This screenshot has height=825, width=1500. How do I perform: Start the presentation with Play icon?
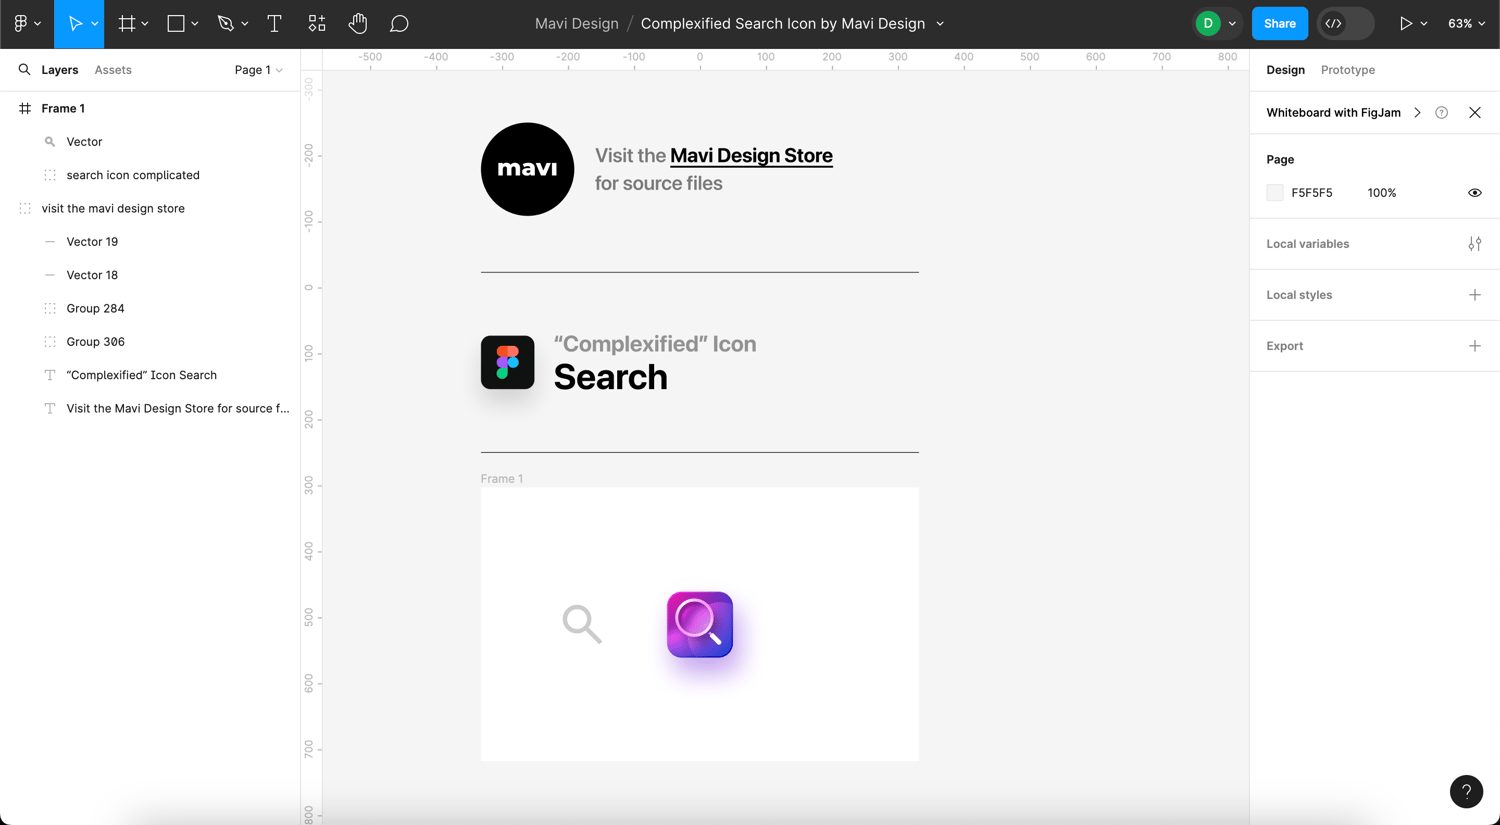click(x=1406, y=23)
